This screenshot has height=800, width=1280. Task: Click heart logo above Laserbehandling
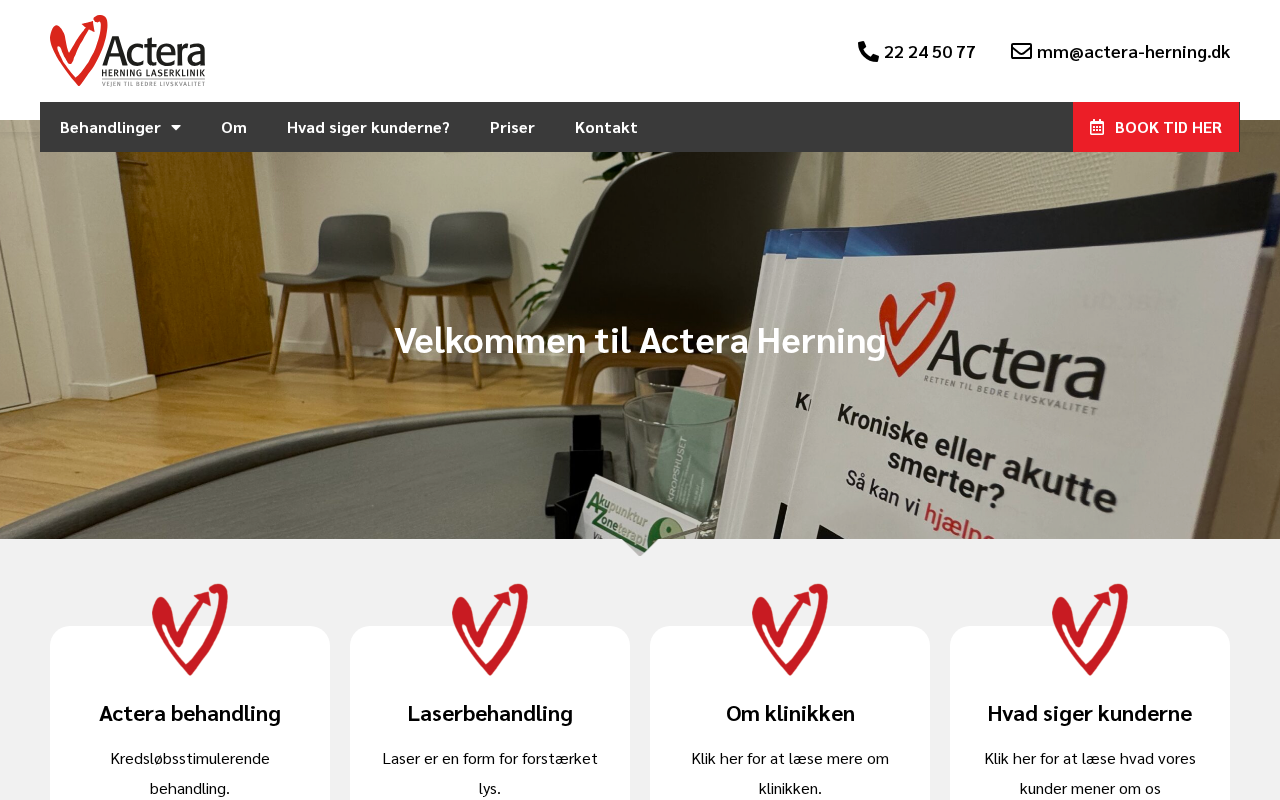click(490, 630)
